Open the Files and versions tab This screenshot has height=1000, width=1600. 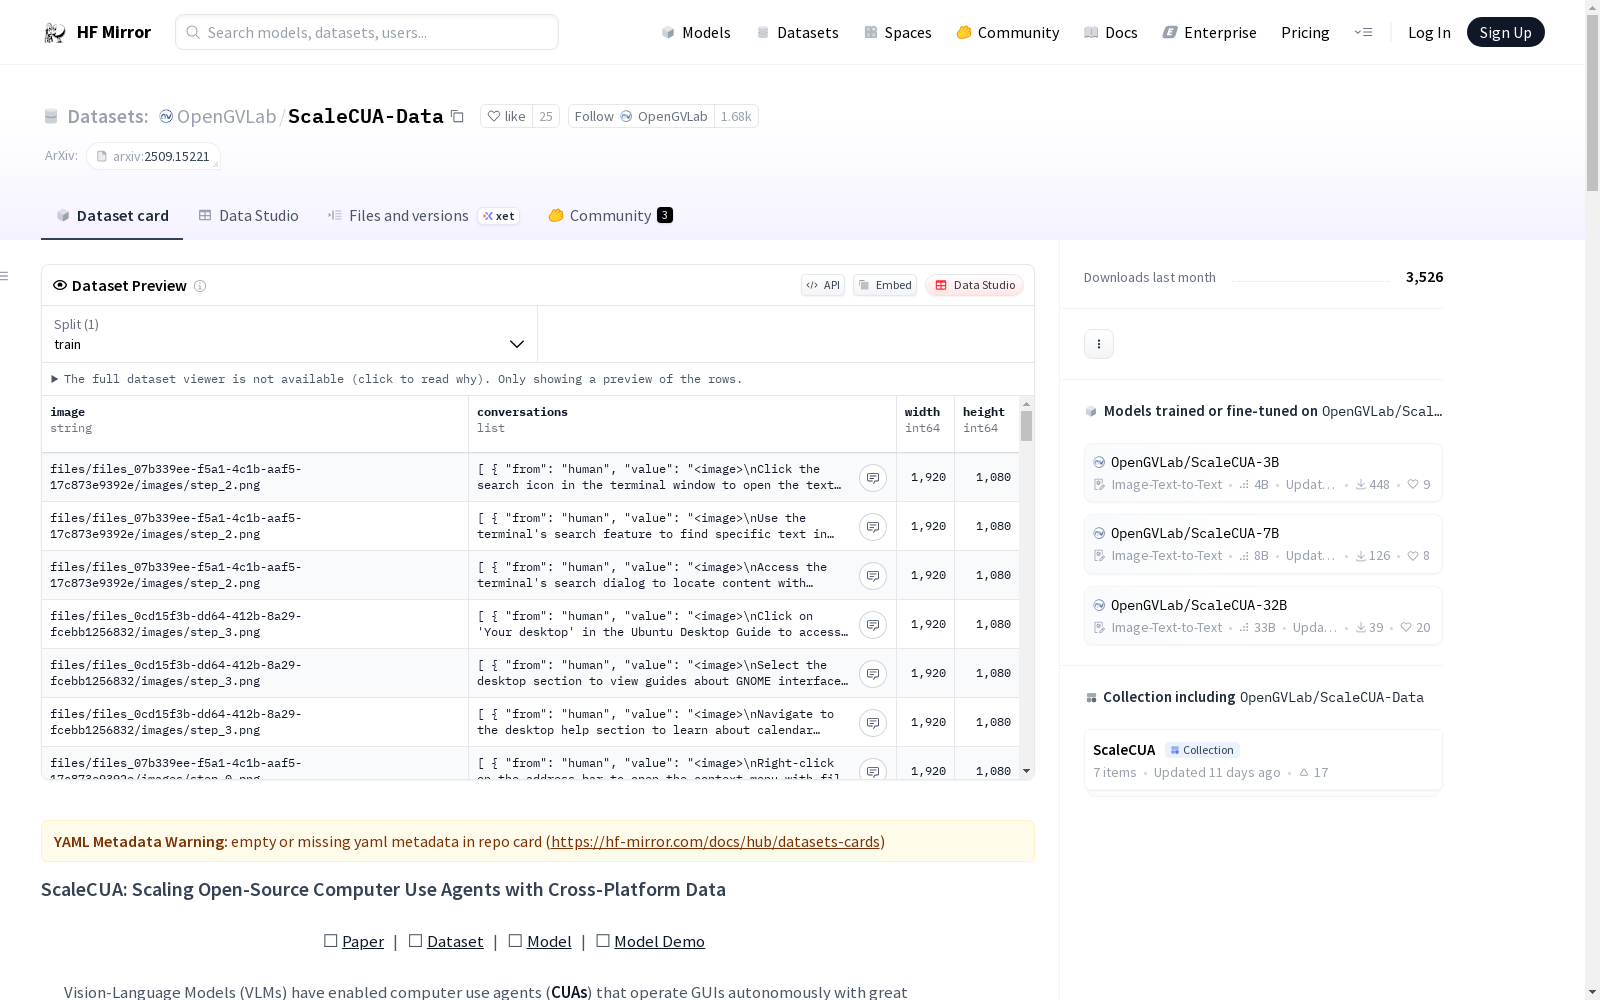pyautogui.click(x=423, y=216)
